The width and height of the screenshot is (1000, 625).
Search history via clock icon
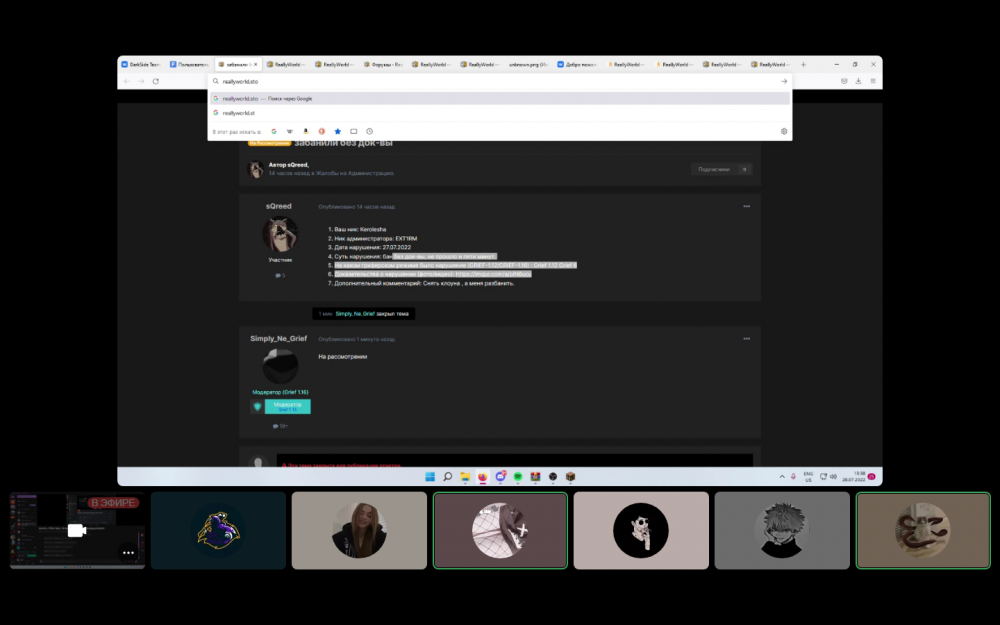pos(369,131)
